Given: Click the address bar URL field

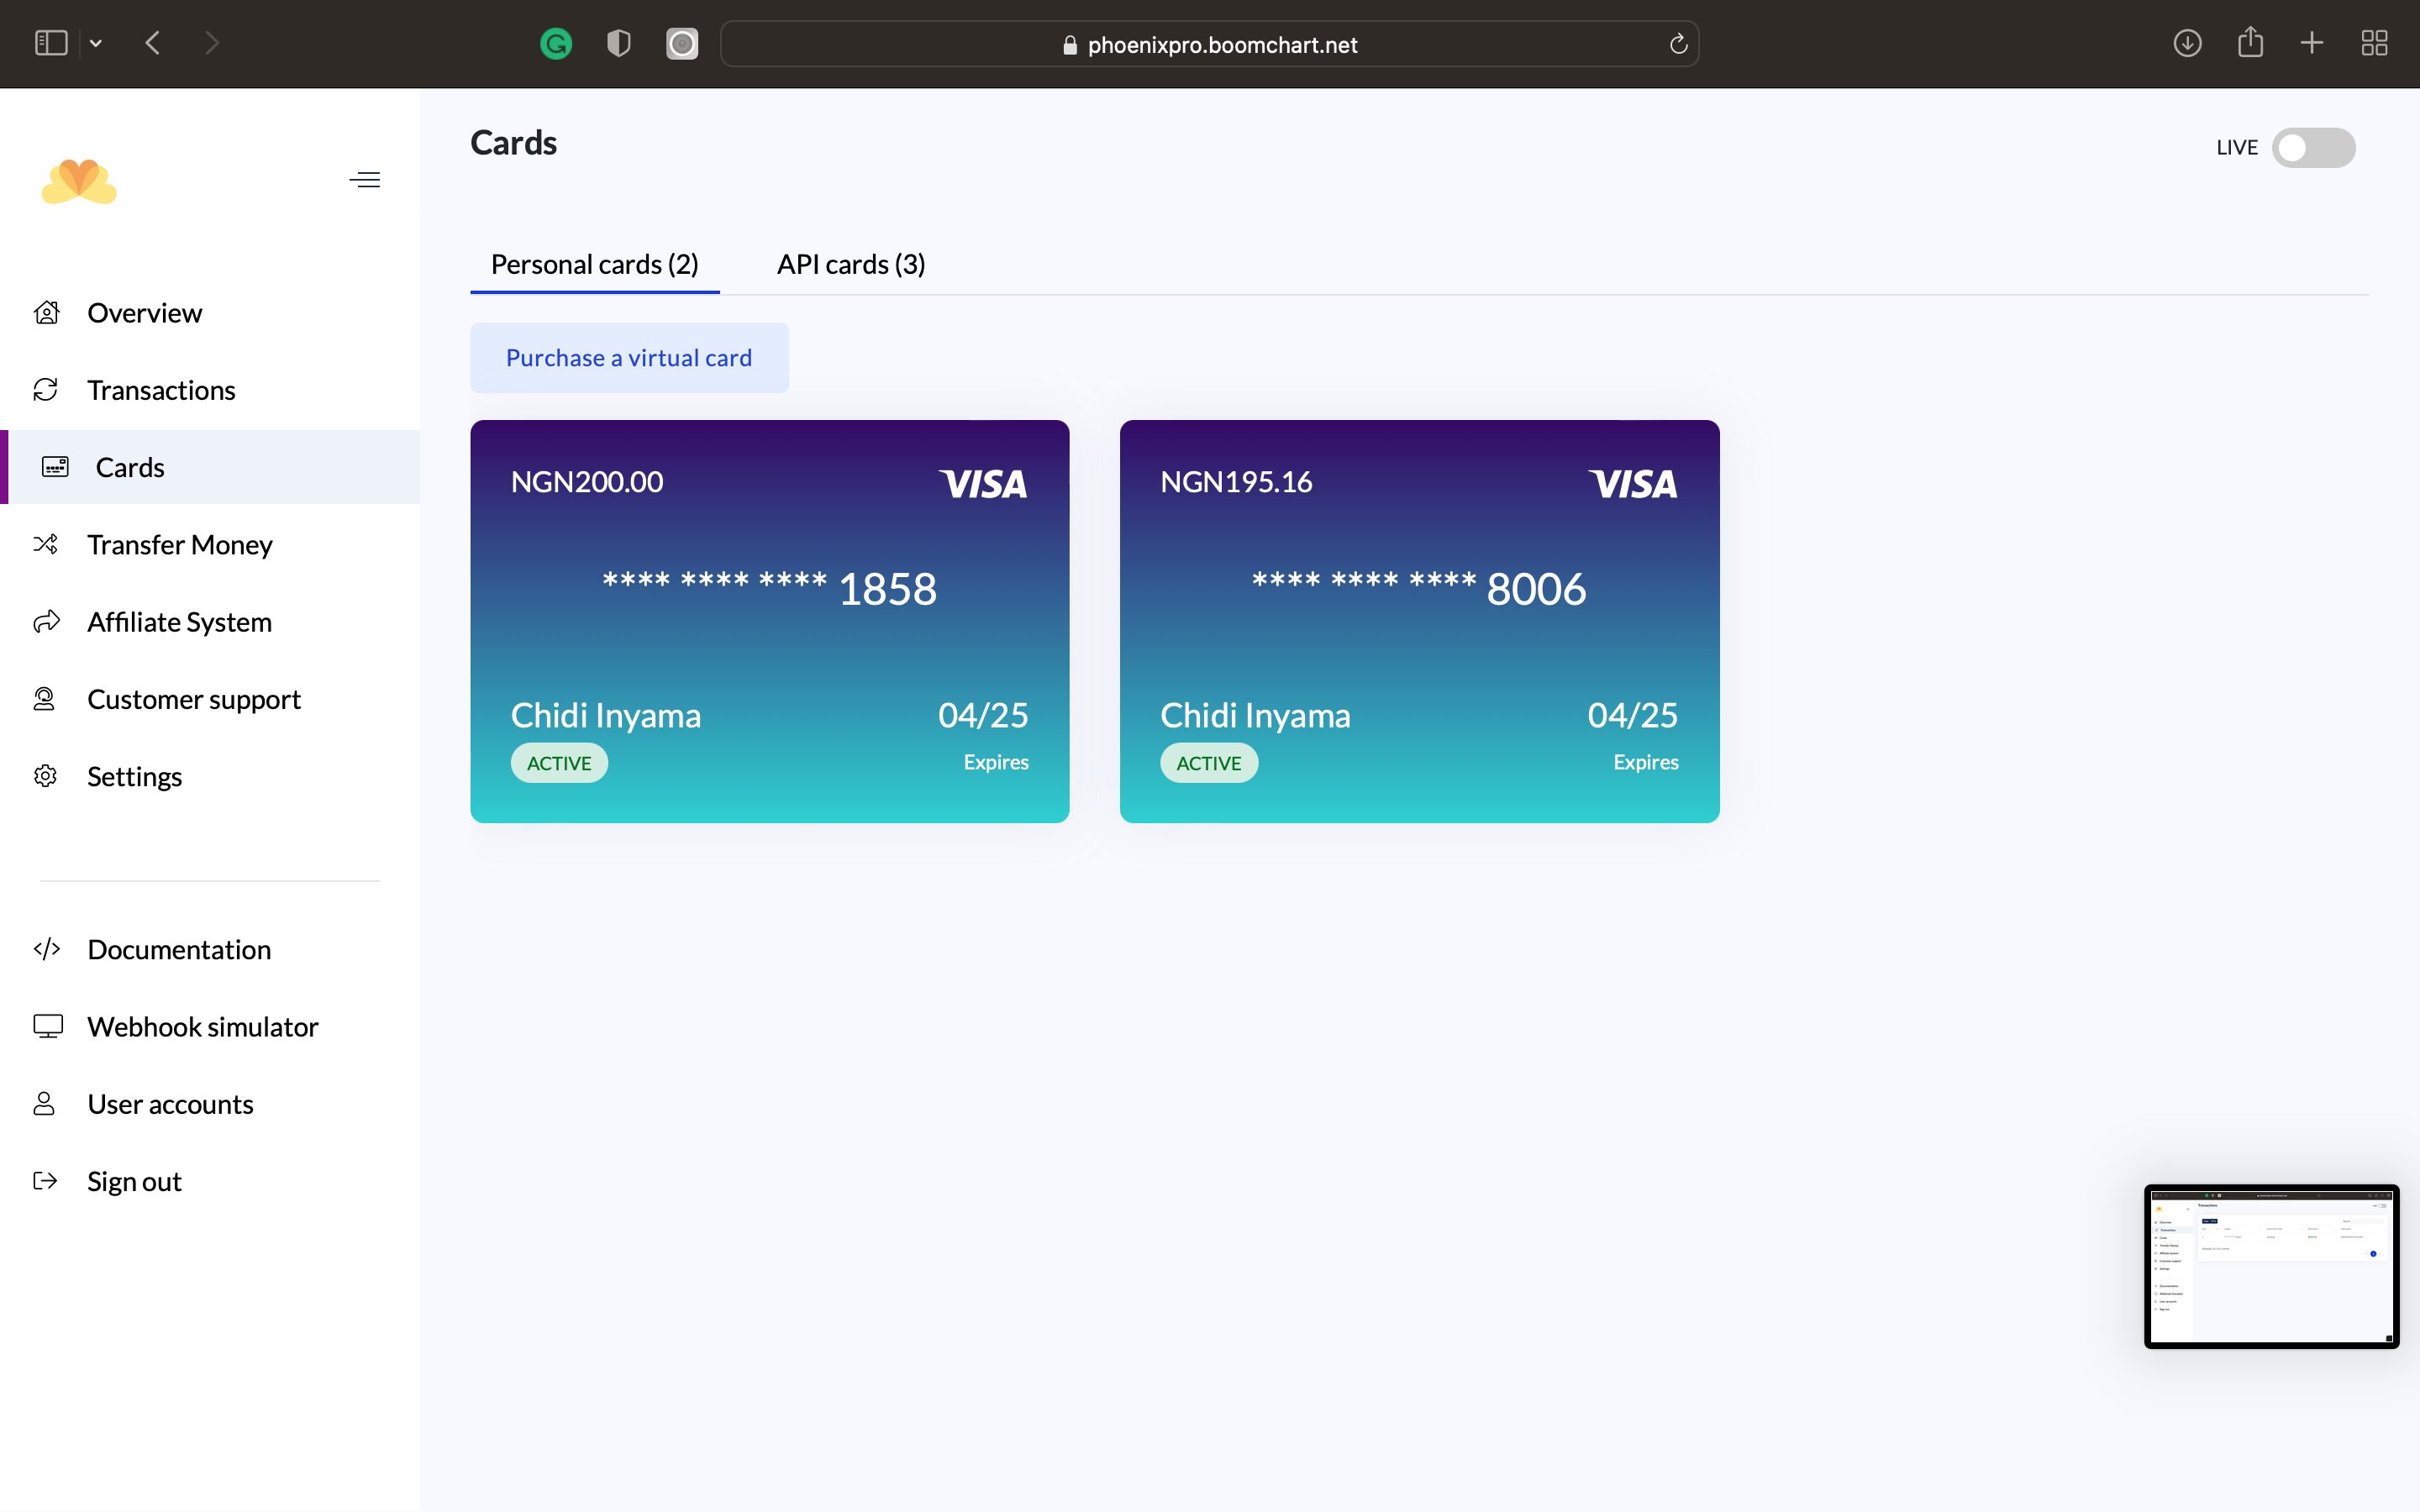Looking at the screenshot, I should click(1208, 44).
